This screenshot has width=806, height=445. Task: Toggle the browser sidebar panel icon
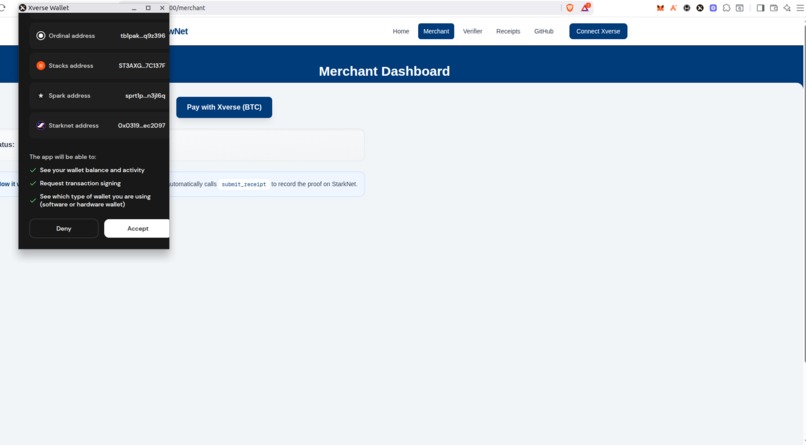pyautogui.click(x=761, y=8)
